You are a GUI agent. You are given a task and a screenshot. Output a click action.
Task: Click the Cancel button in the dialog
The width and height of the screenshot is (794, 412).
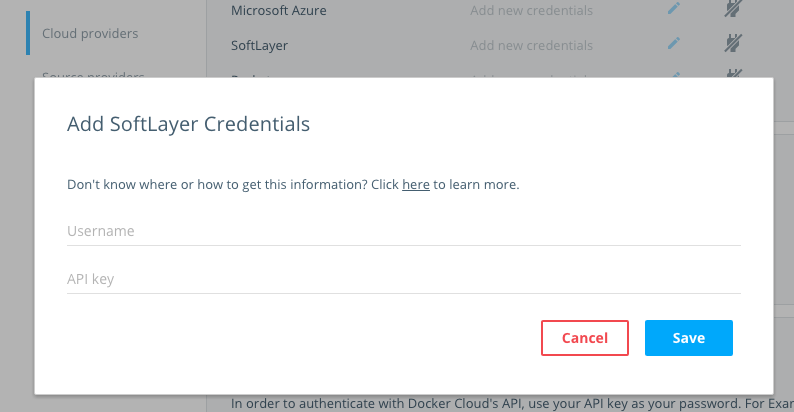[x=585, y=338]
